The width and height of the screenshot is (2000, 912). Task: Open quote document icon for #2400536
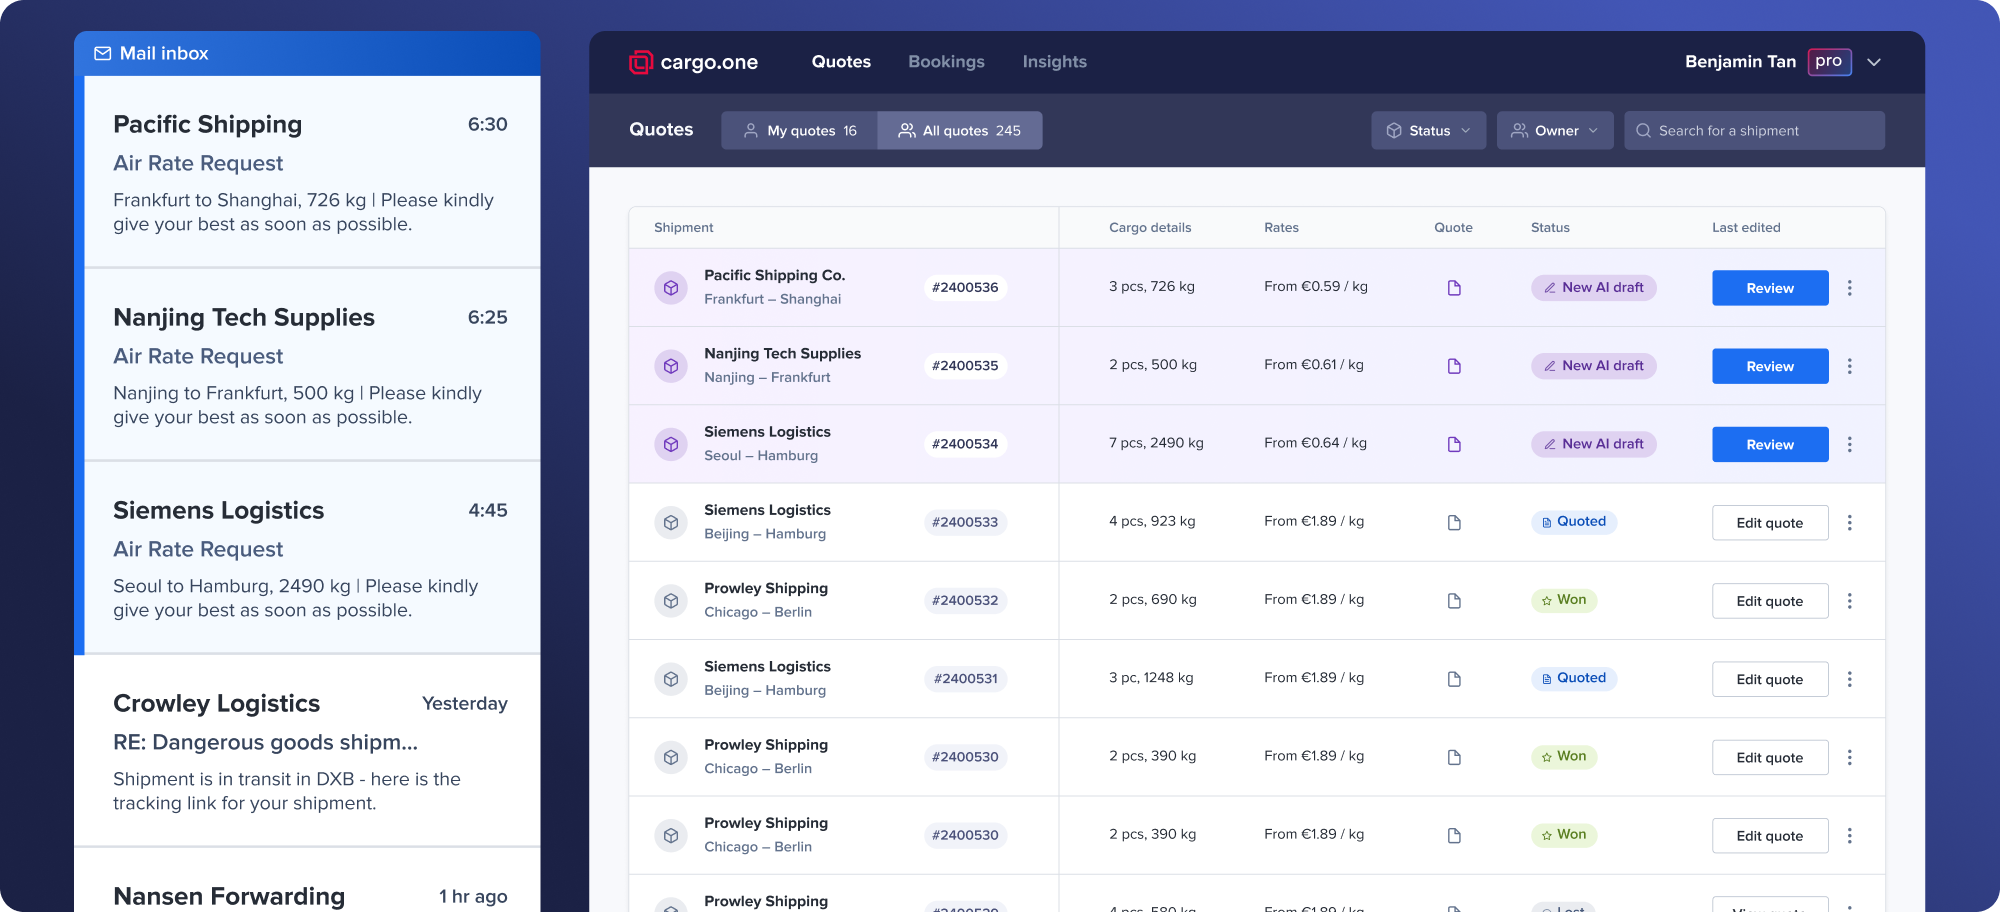tap(1454, 288)
